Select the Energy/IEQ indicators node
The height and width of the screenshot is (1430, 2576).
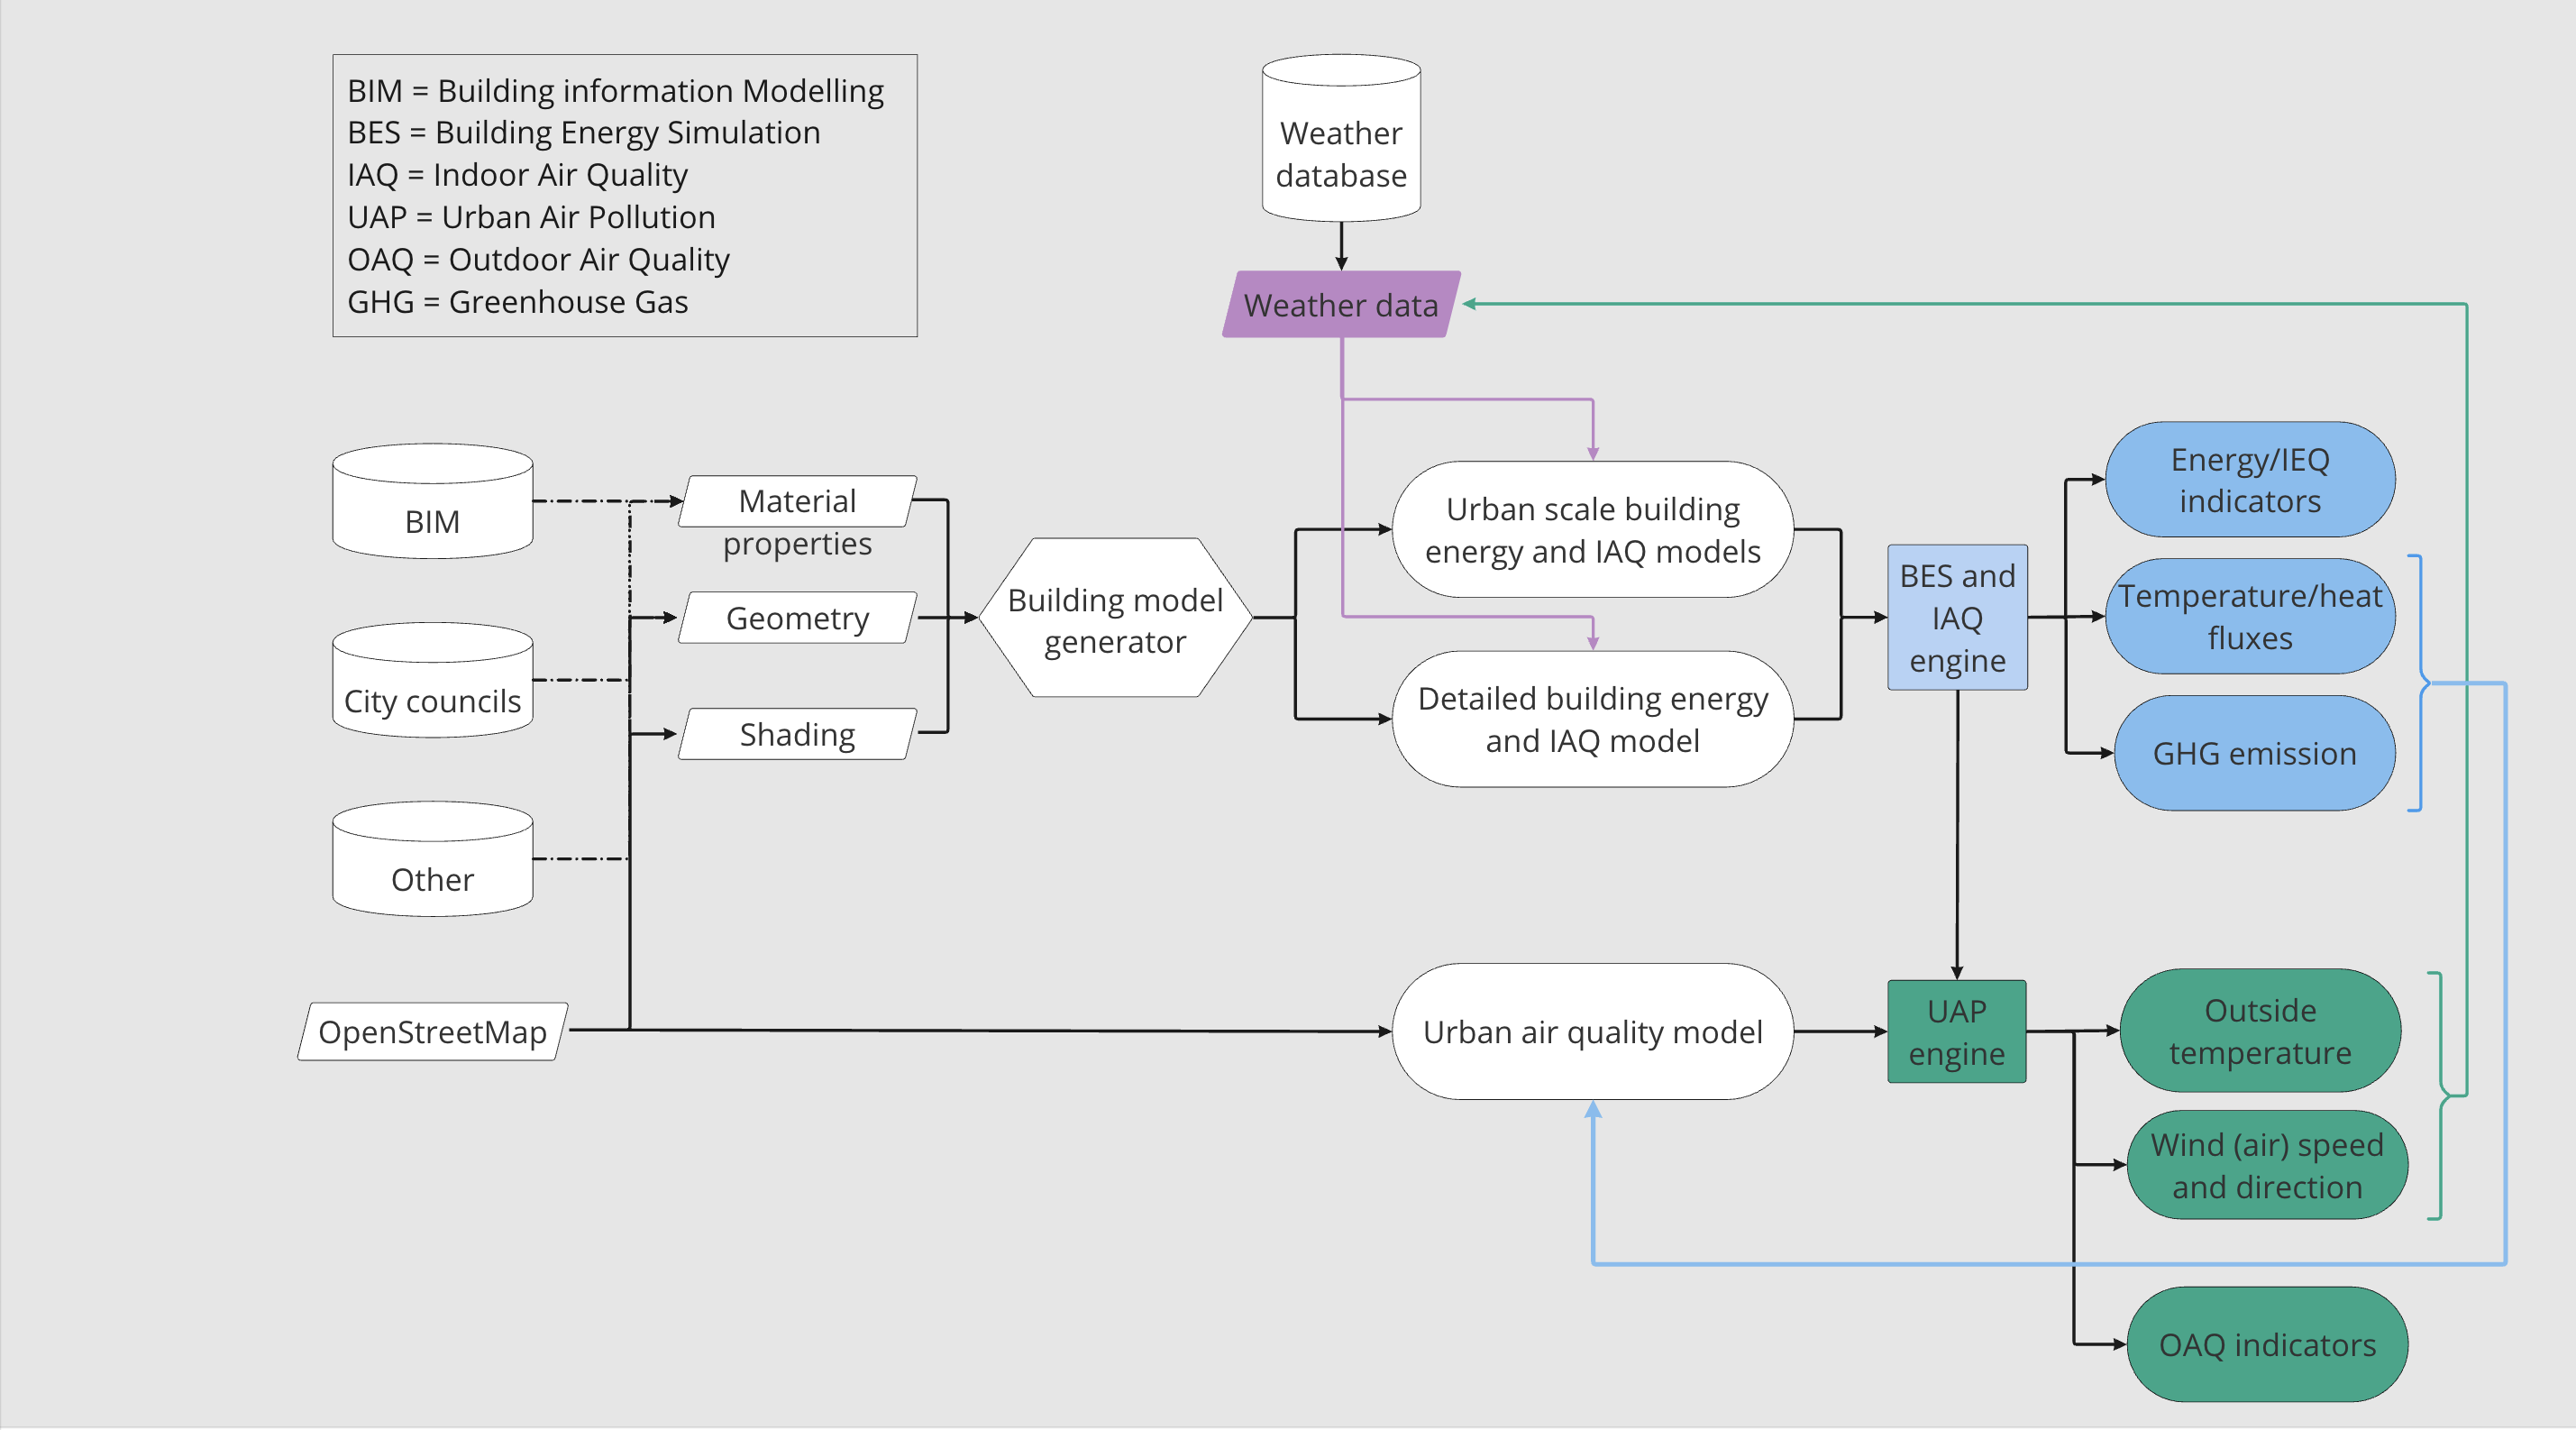(x=2248, y=480)
